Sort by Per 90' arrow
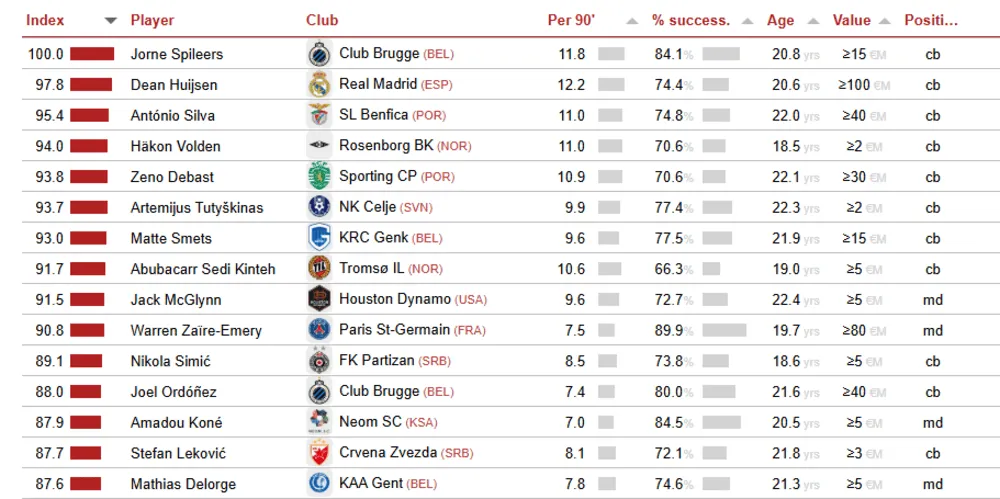 pyautogui.click(x=631, y=21)
